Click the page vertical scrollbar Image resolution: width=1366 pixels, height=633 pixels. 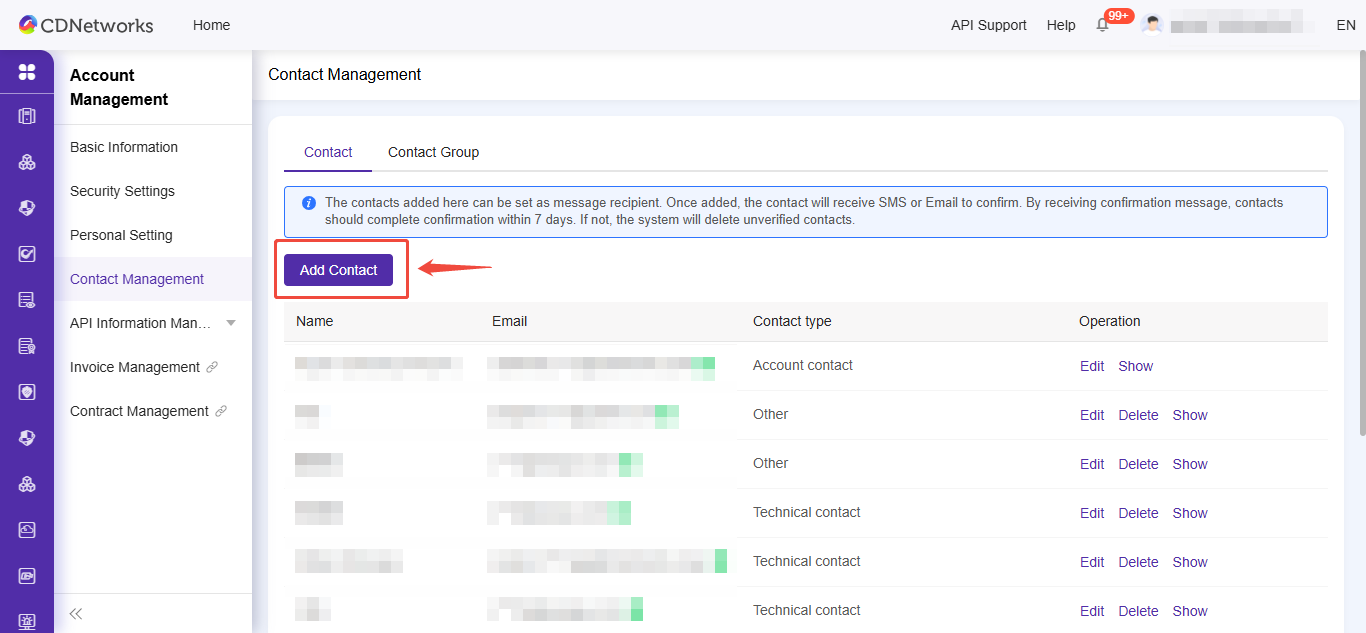click(1361, 250)
